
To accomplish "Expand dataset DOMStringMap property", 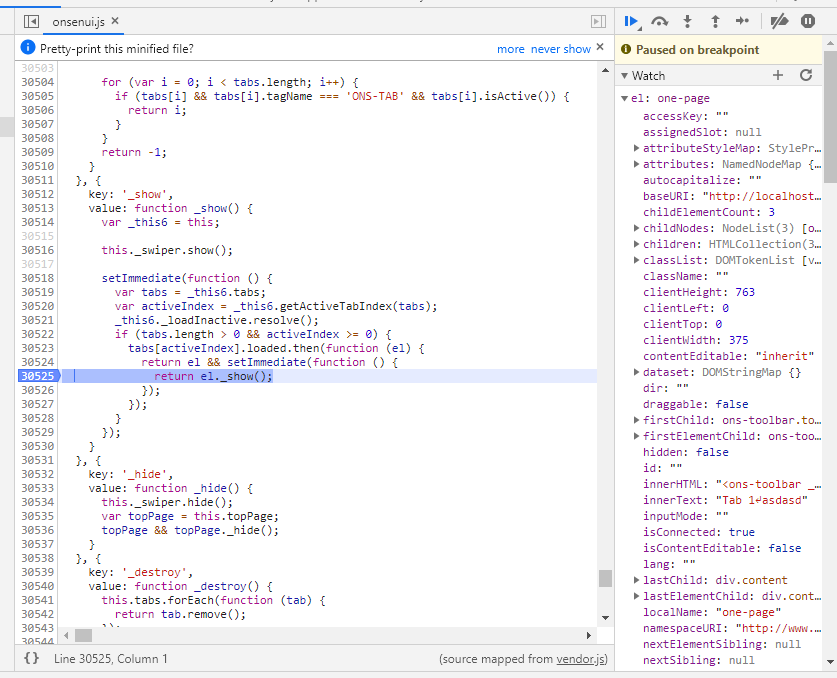I will [636, 372].
